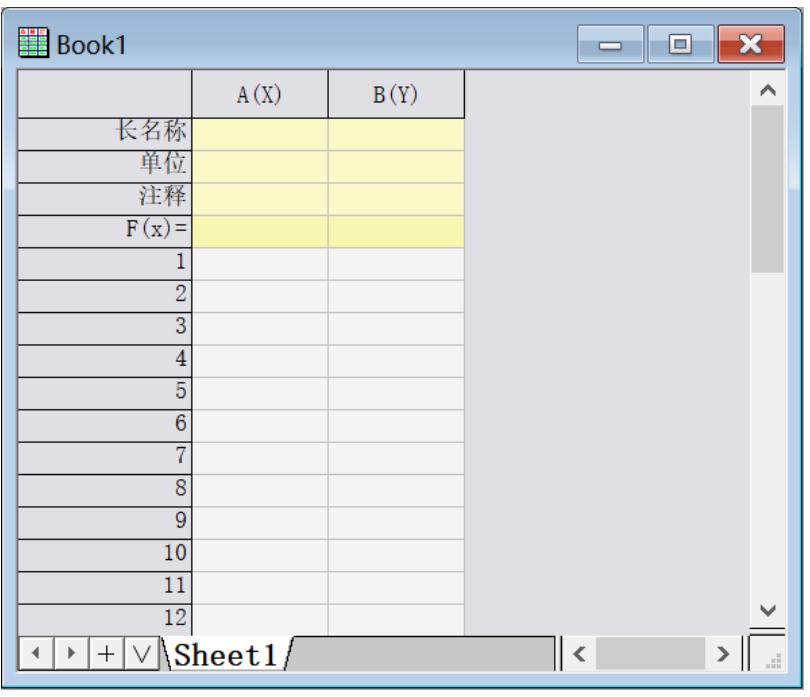
Task: Select row 11 header
Action: [105, 588]
